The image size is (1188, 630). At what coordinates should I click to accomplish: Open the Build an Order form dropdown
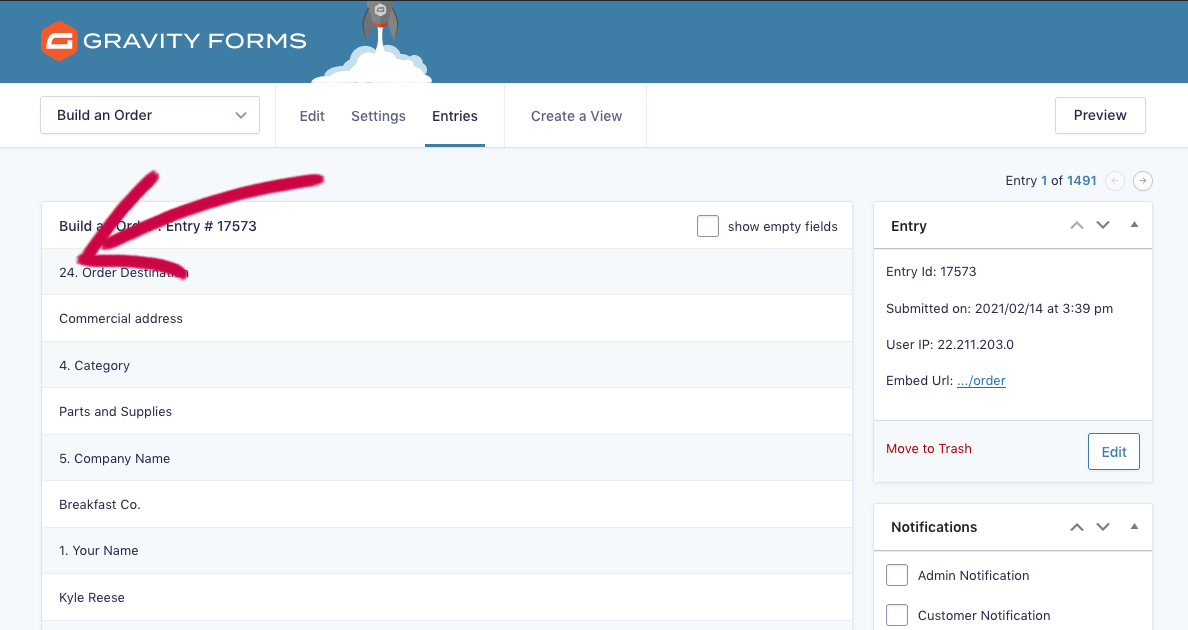point(150,115)
